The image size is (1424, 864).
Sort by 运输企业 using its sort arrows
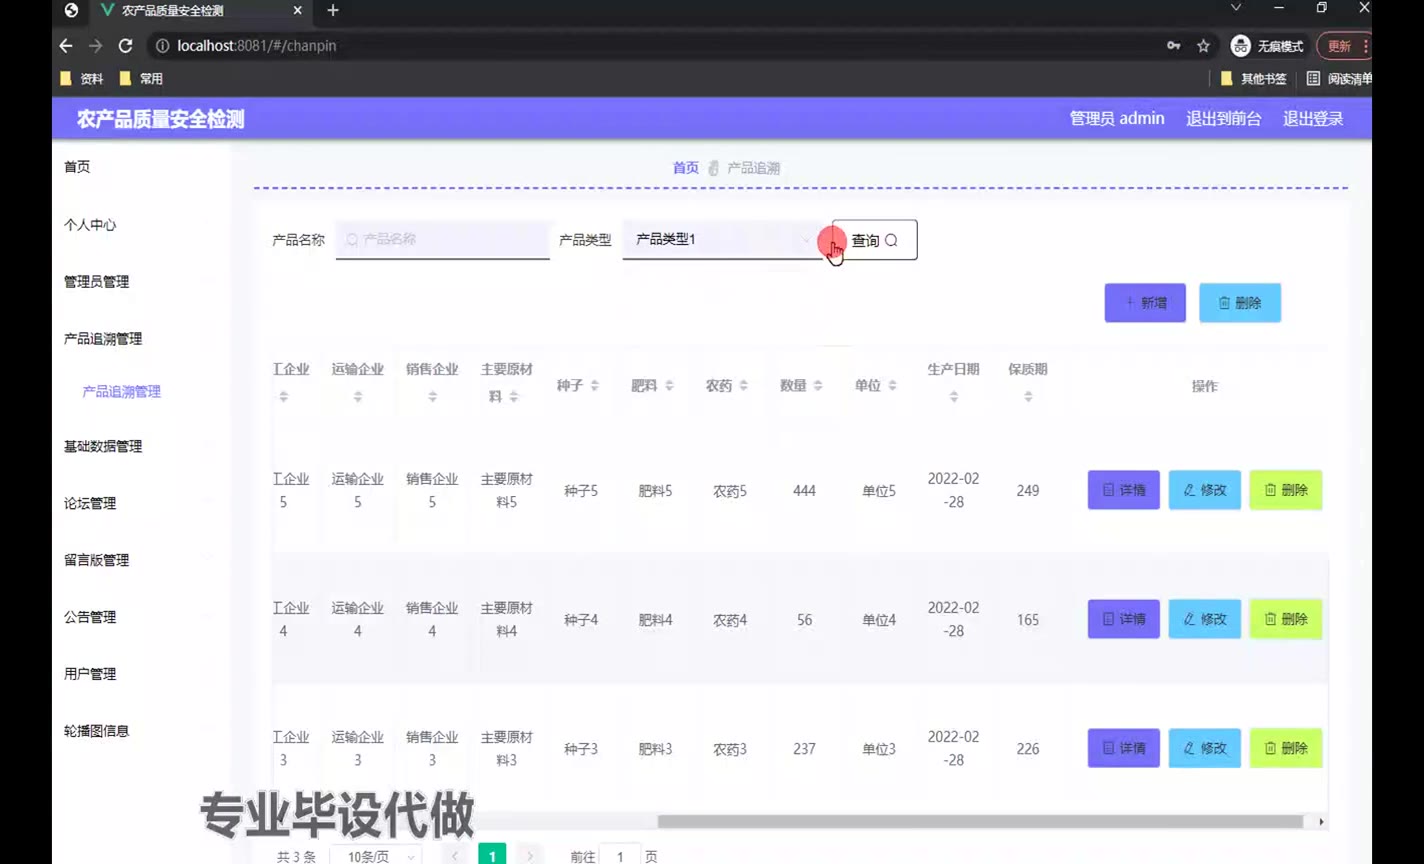pyautogui.click(x=358, y=397)
